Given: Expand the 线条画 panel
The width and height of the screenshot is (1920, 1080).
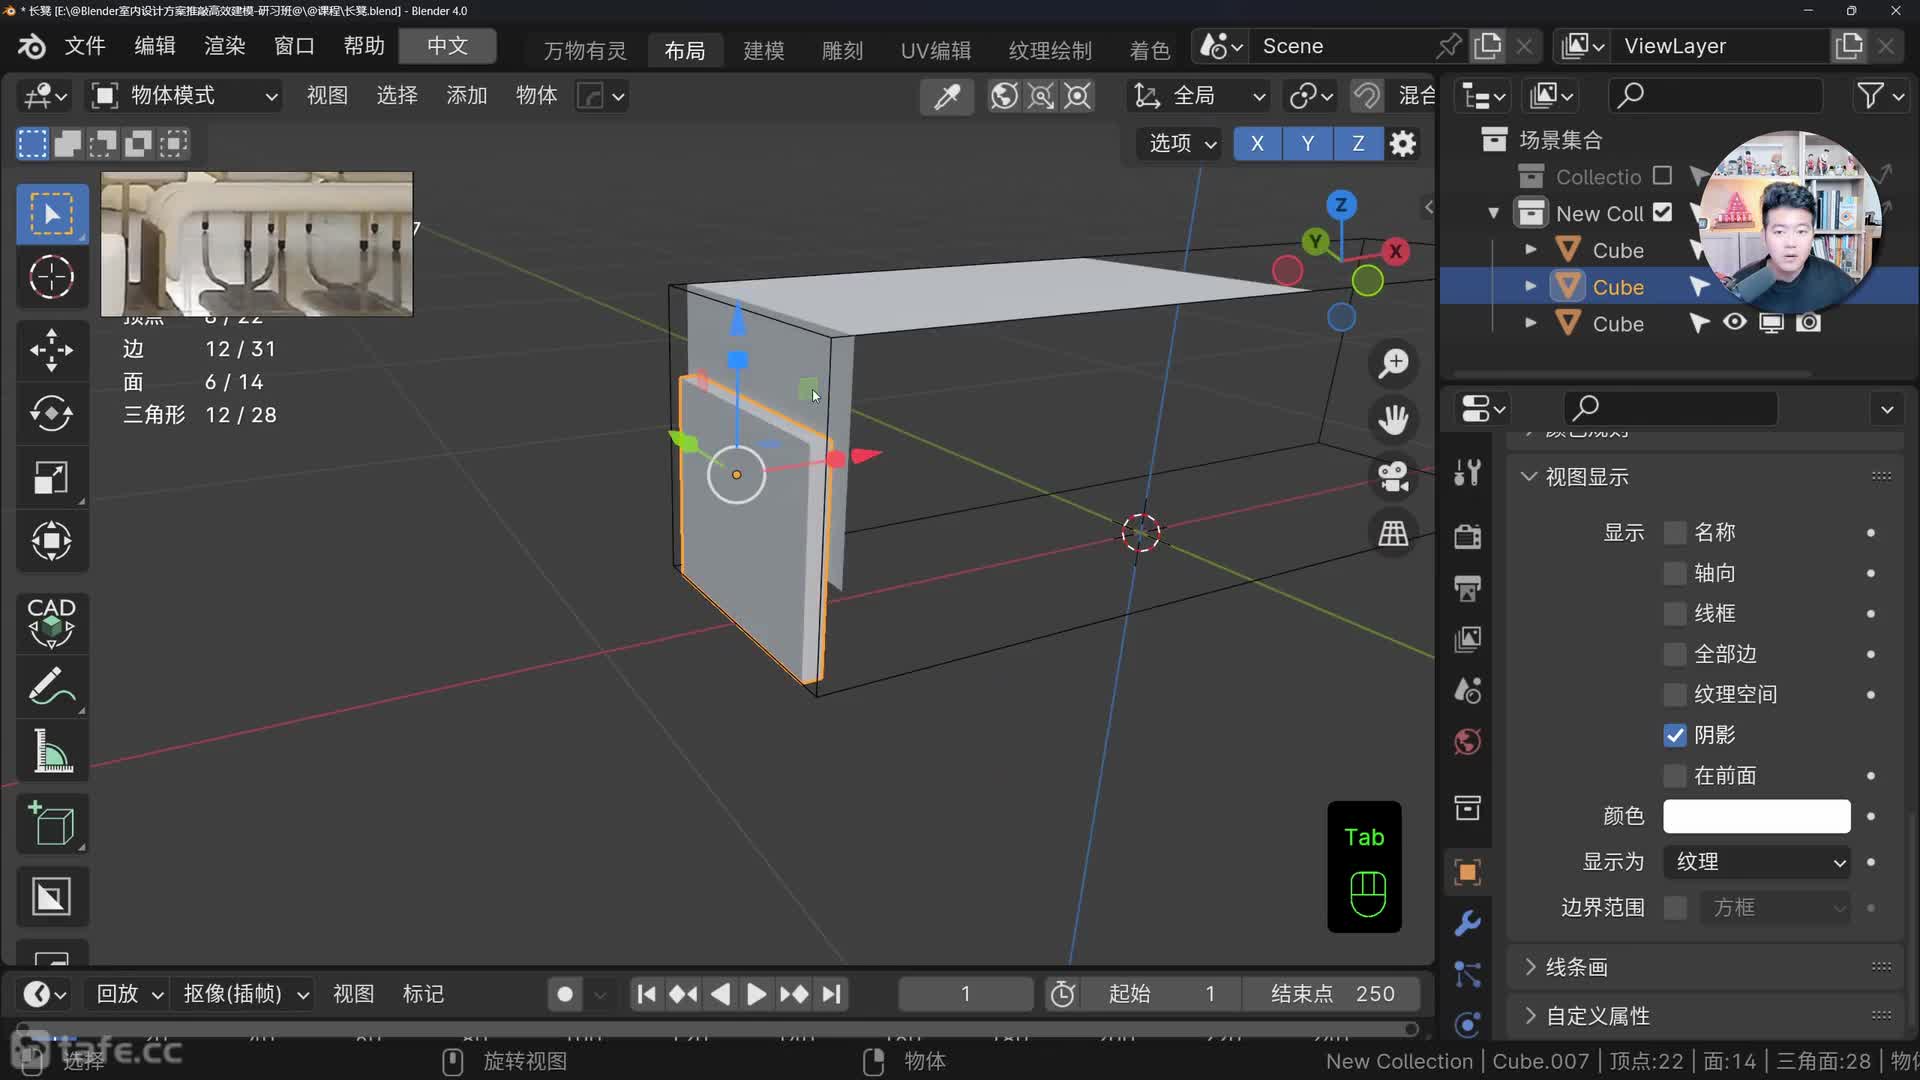Looking at the screenshot, I should coord(1577,967).
